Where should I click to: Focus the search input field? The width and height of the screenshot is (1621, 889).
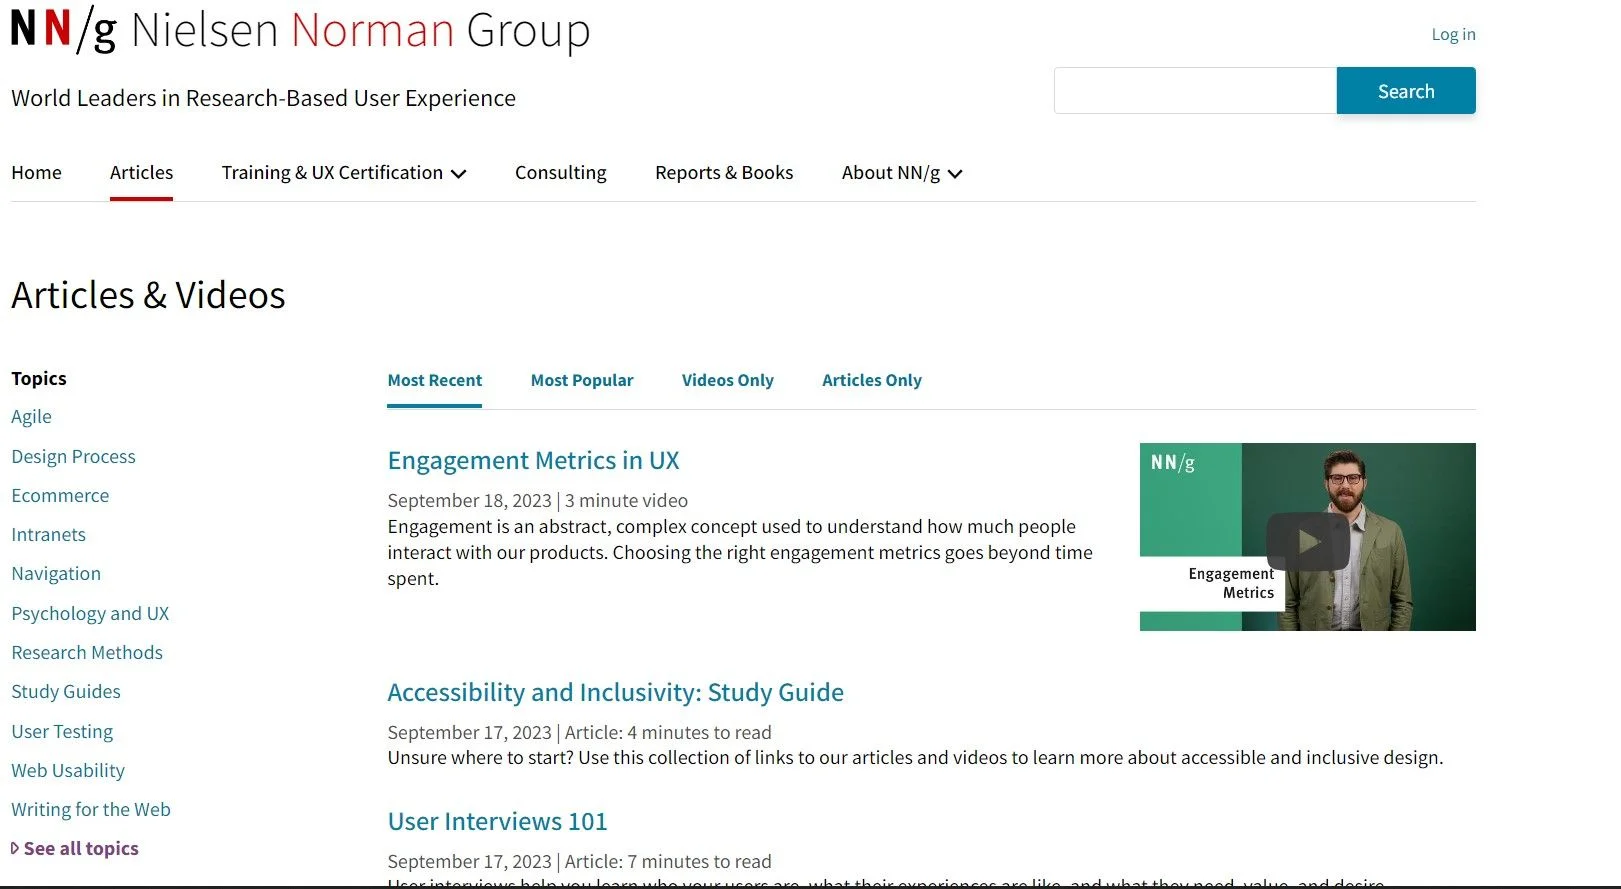tap(1195, 91)
